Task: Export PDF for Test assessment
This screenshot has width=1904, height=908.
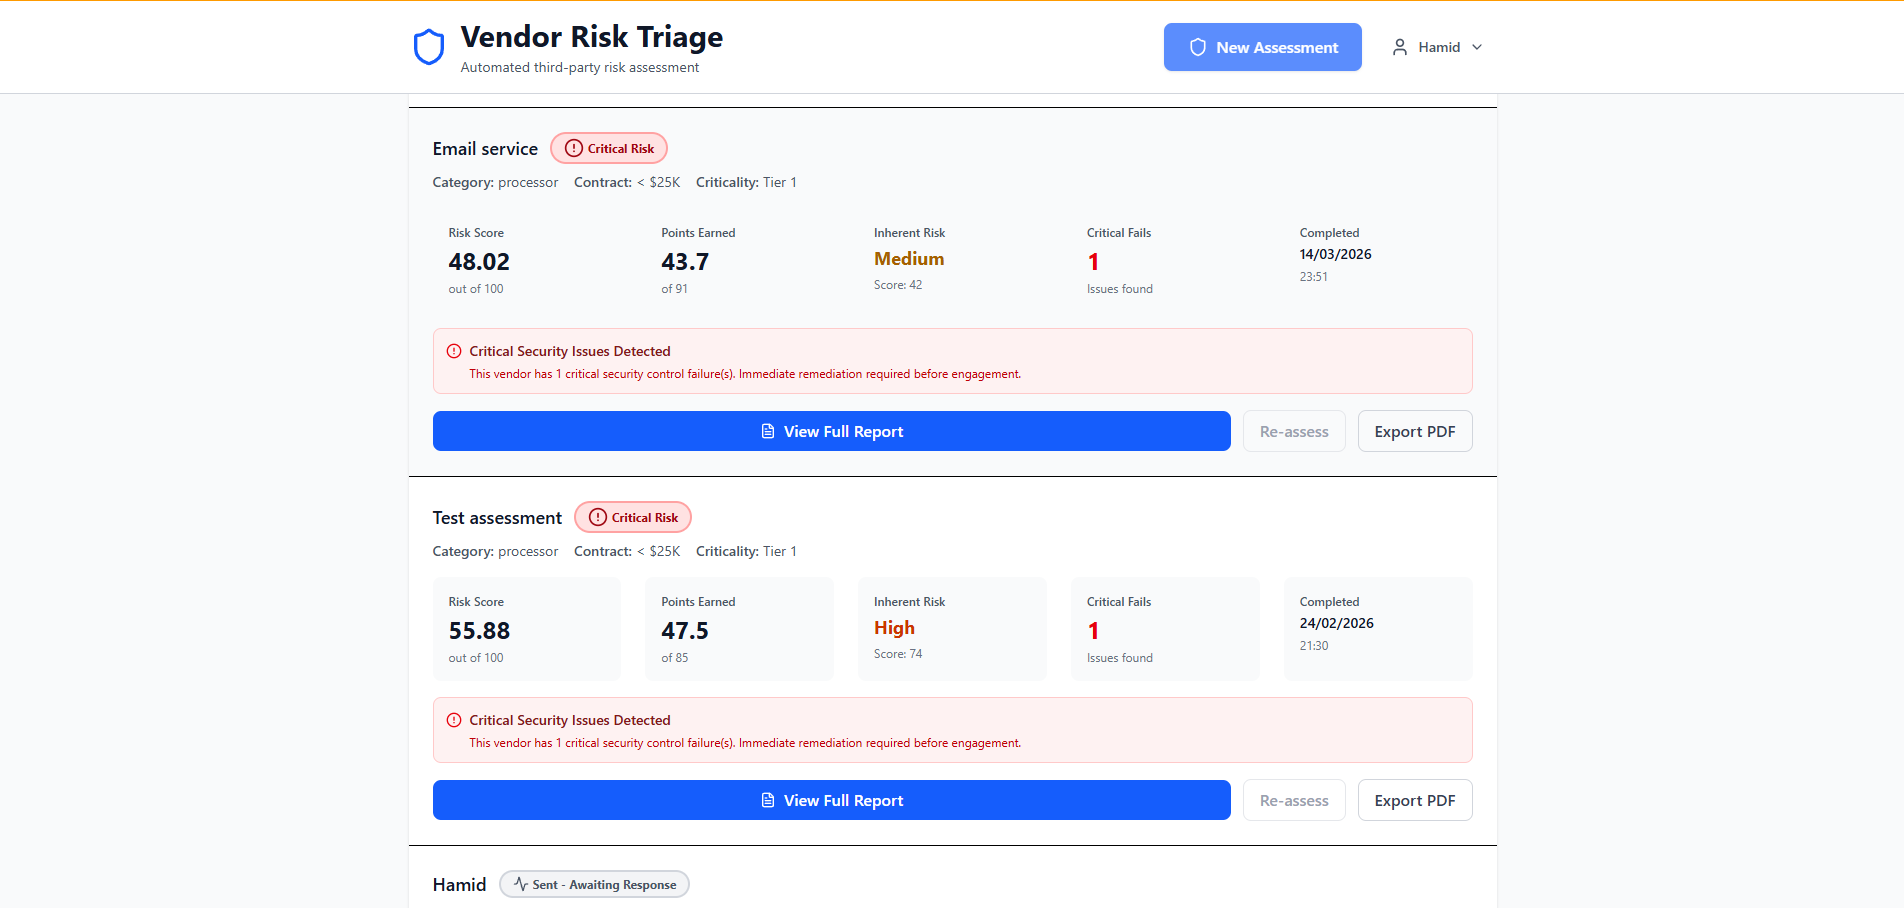Action: tap(1414, 800)
